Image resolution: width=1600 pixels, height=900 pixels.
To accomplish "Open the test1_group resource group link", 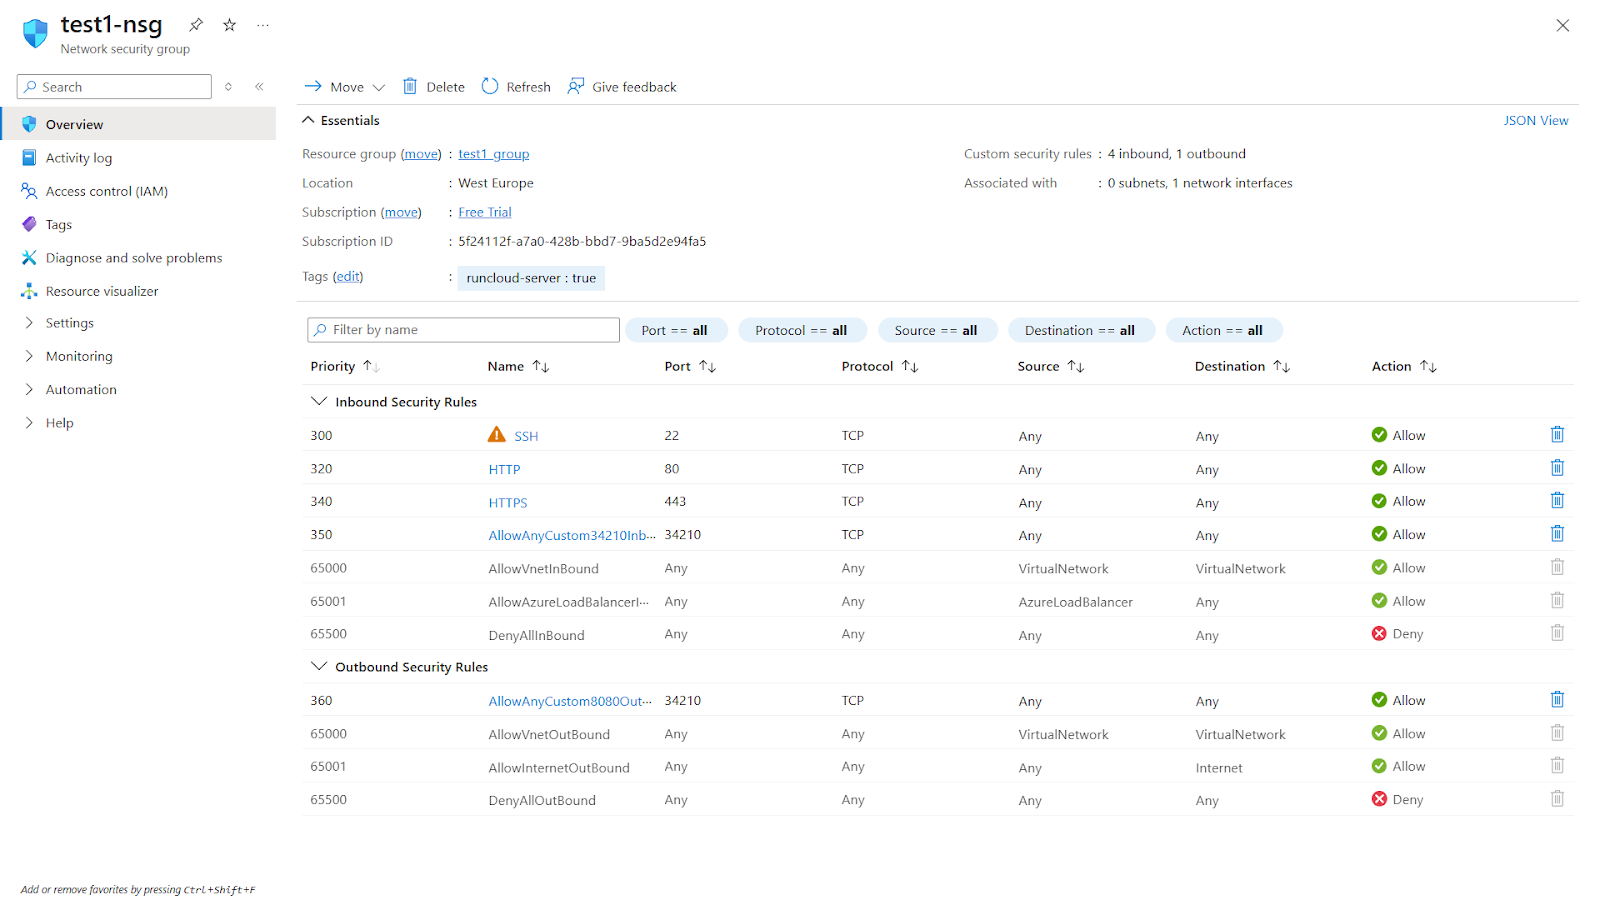I will click(x=493, y=154).
